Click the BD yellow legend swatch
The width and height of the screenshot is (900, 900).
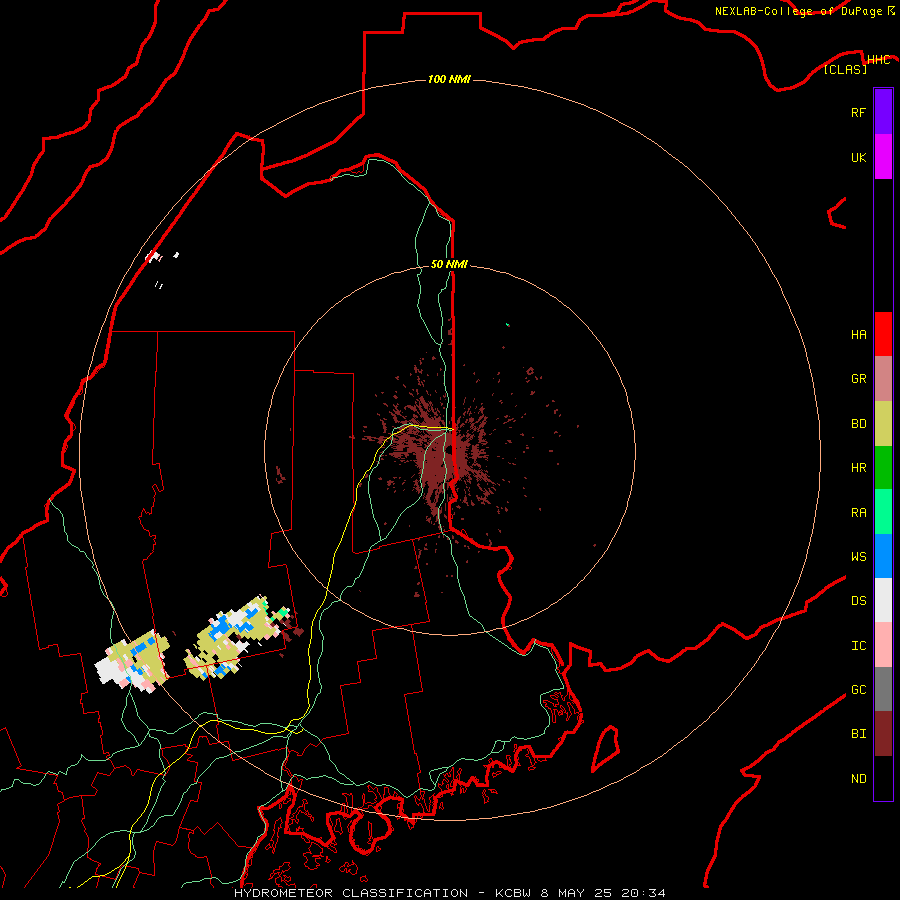point(883,423)
